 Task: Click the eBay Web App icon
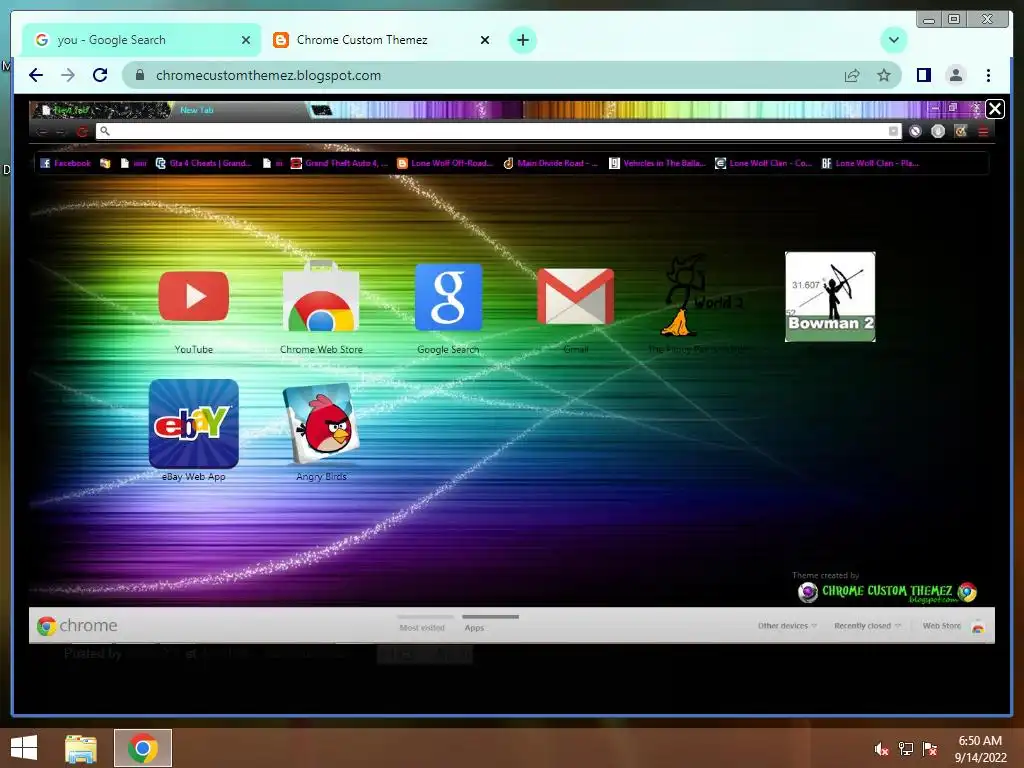click(193, 423)
